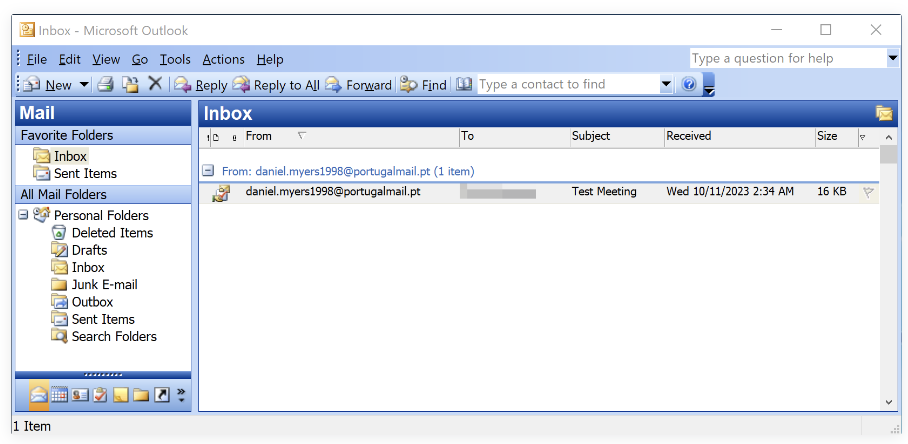908x444 pixels.
Task: Click the Find button in toolbar
Action: pyautogui.click(x=423, y=85)
